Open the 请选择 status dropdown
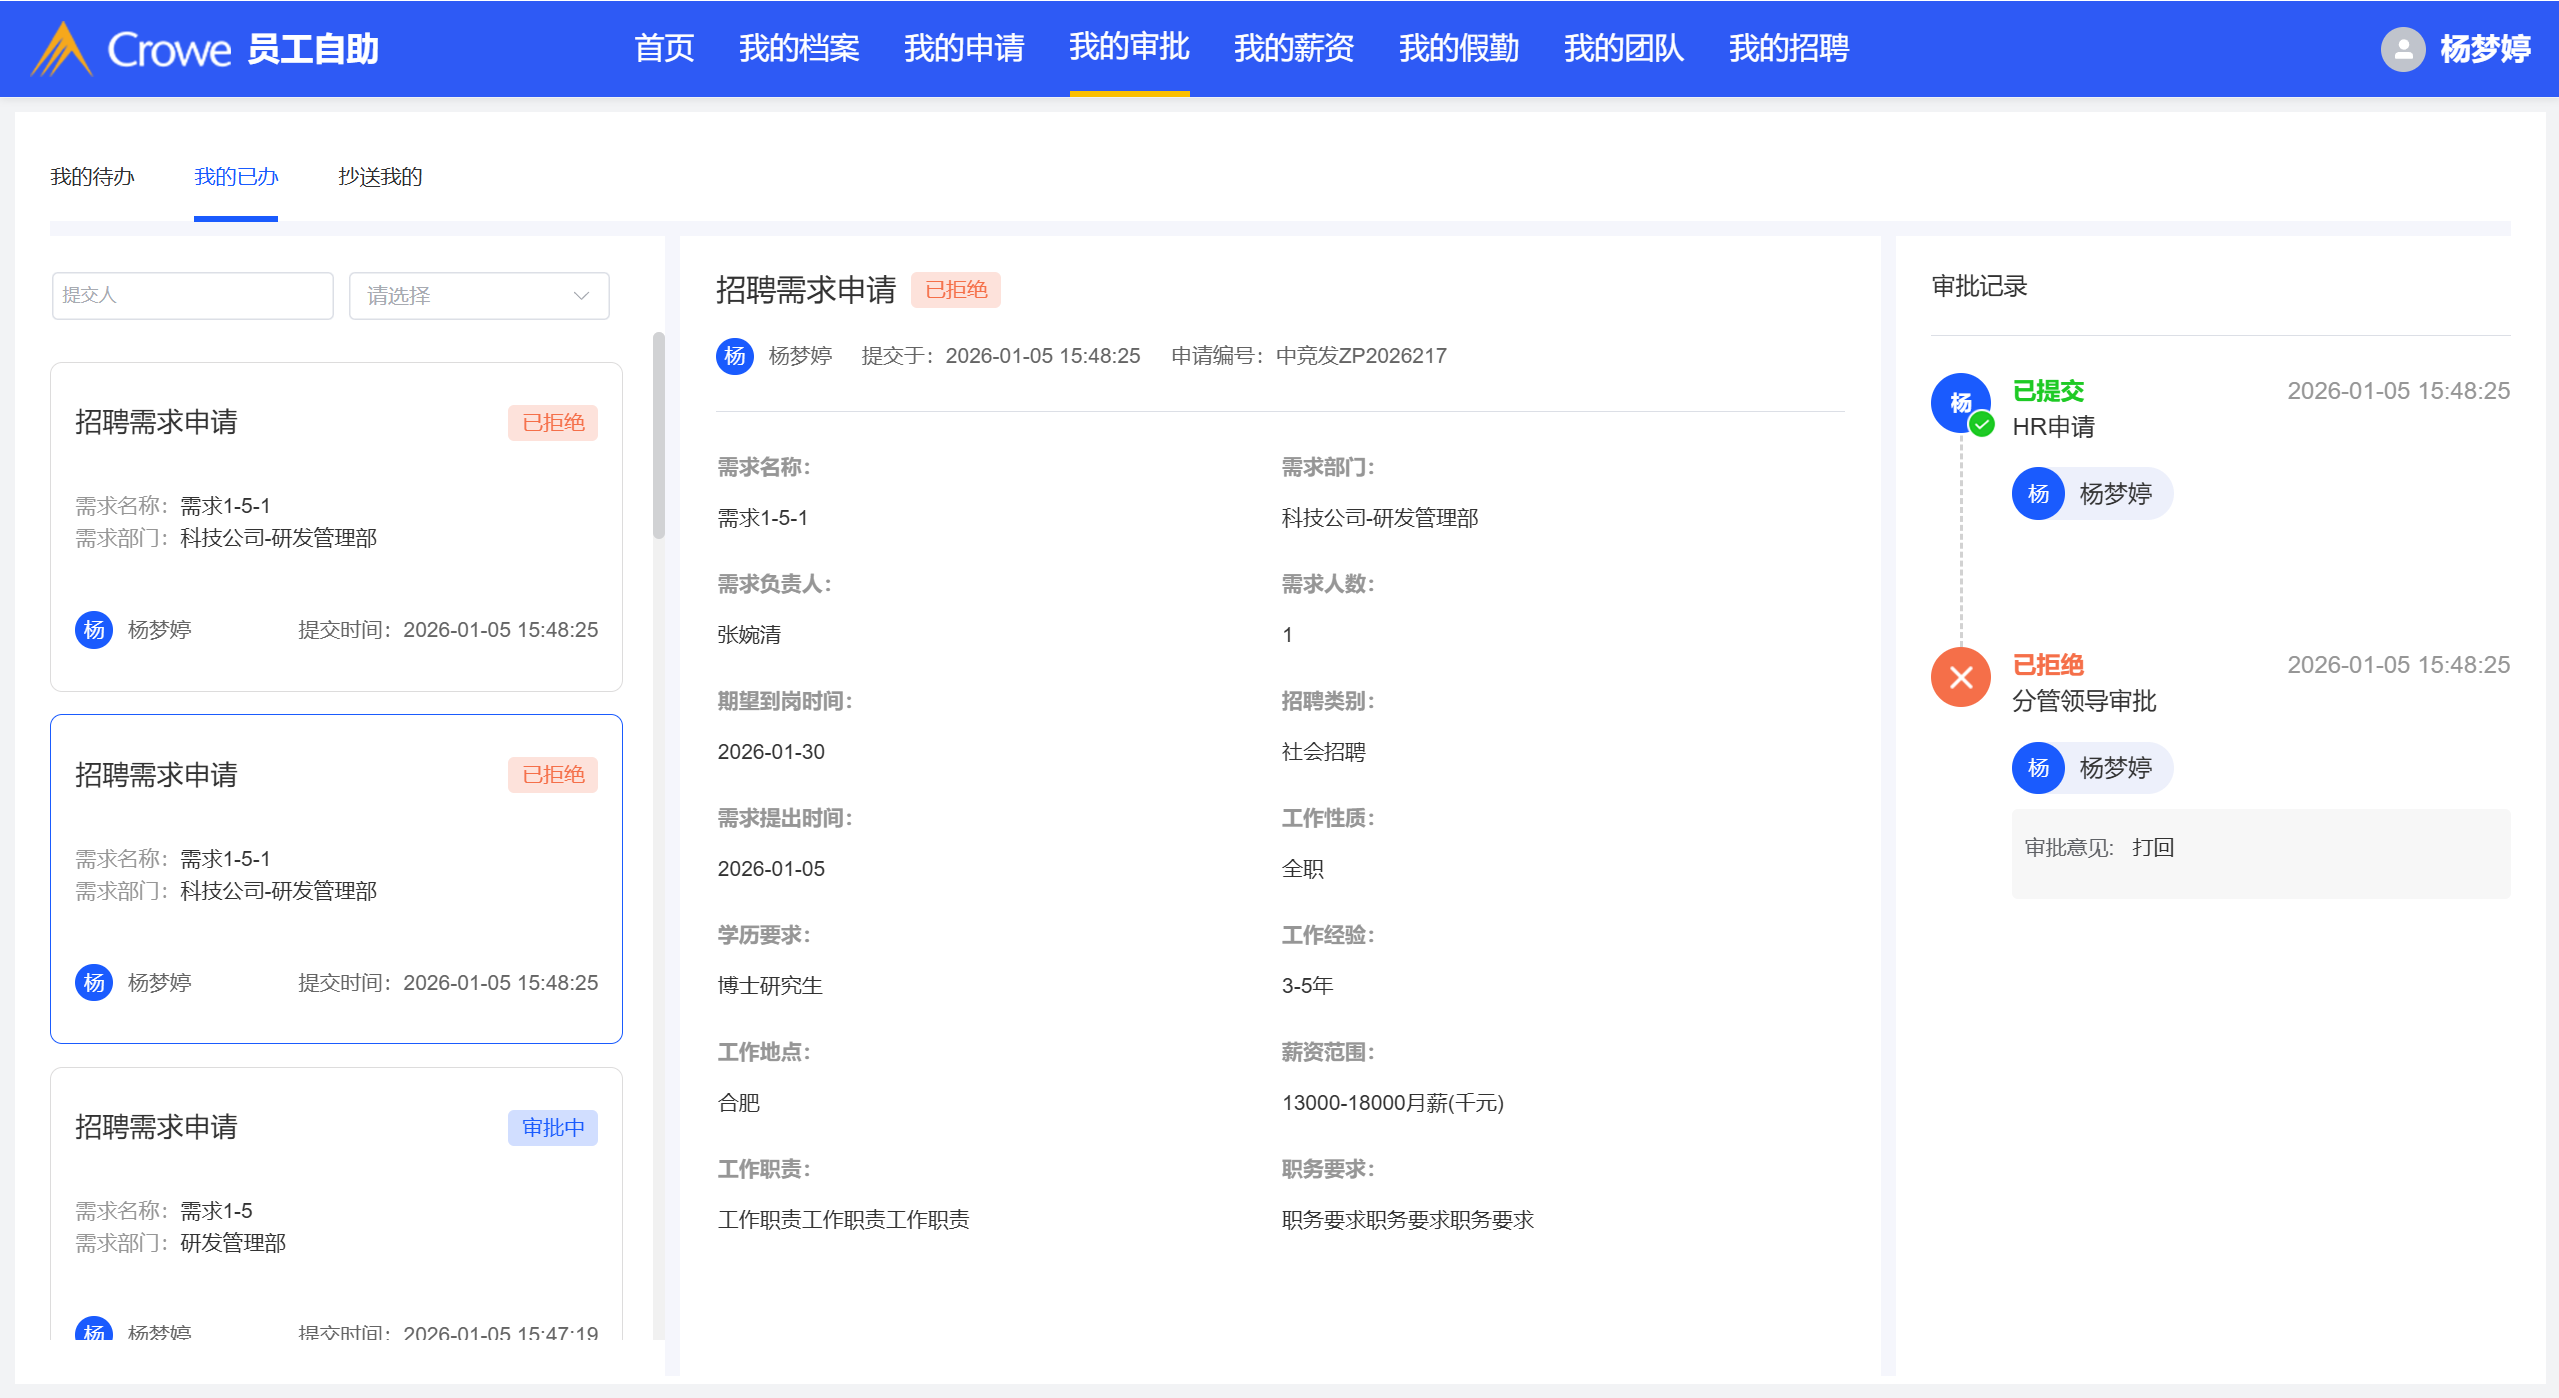Screen dimensions: 2559x1398 click(478, 296)
